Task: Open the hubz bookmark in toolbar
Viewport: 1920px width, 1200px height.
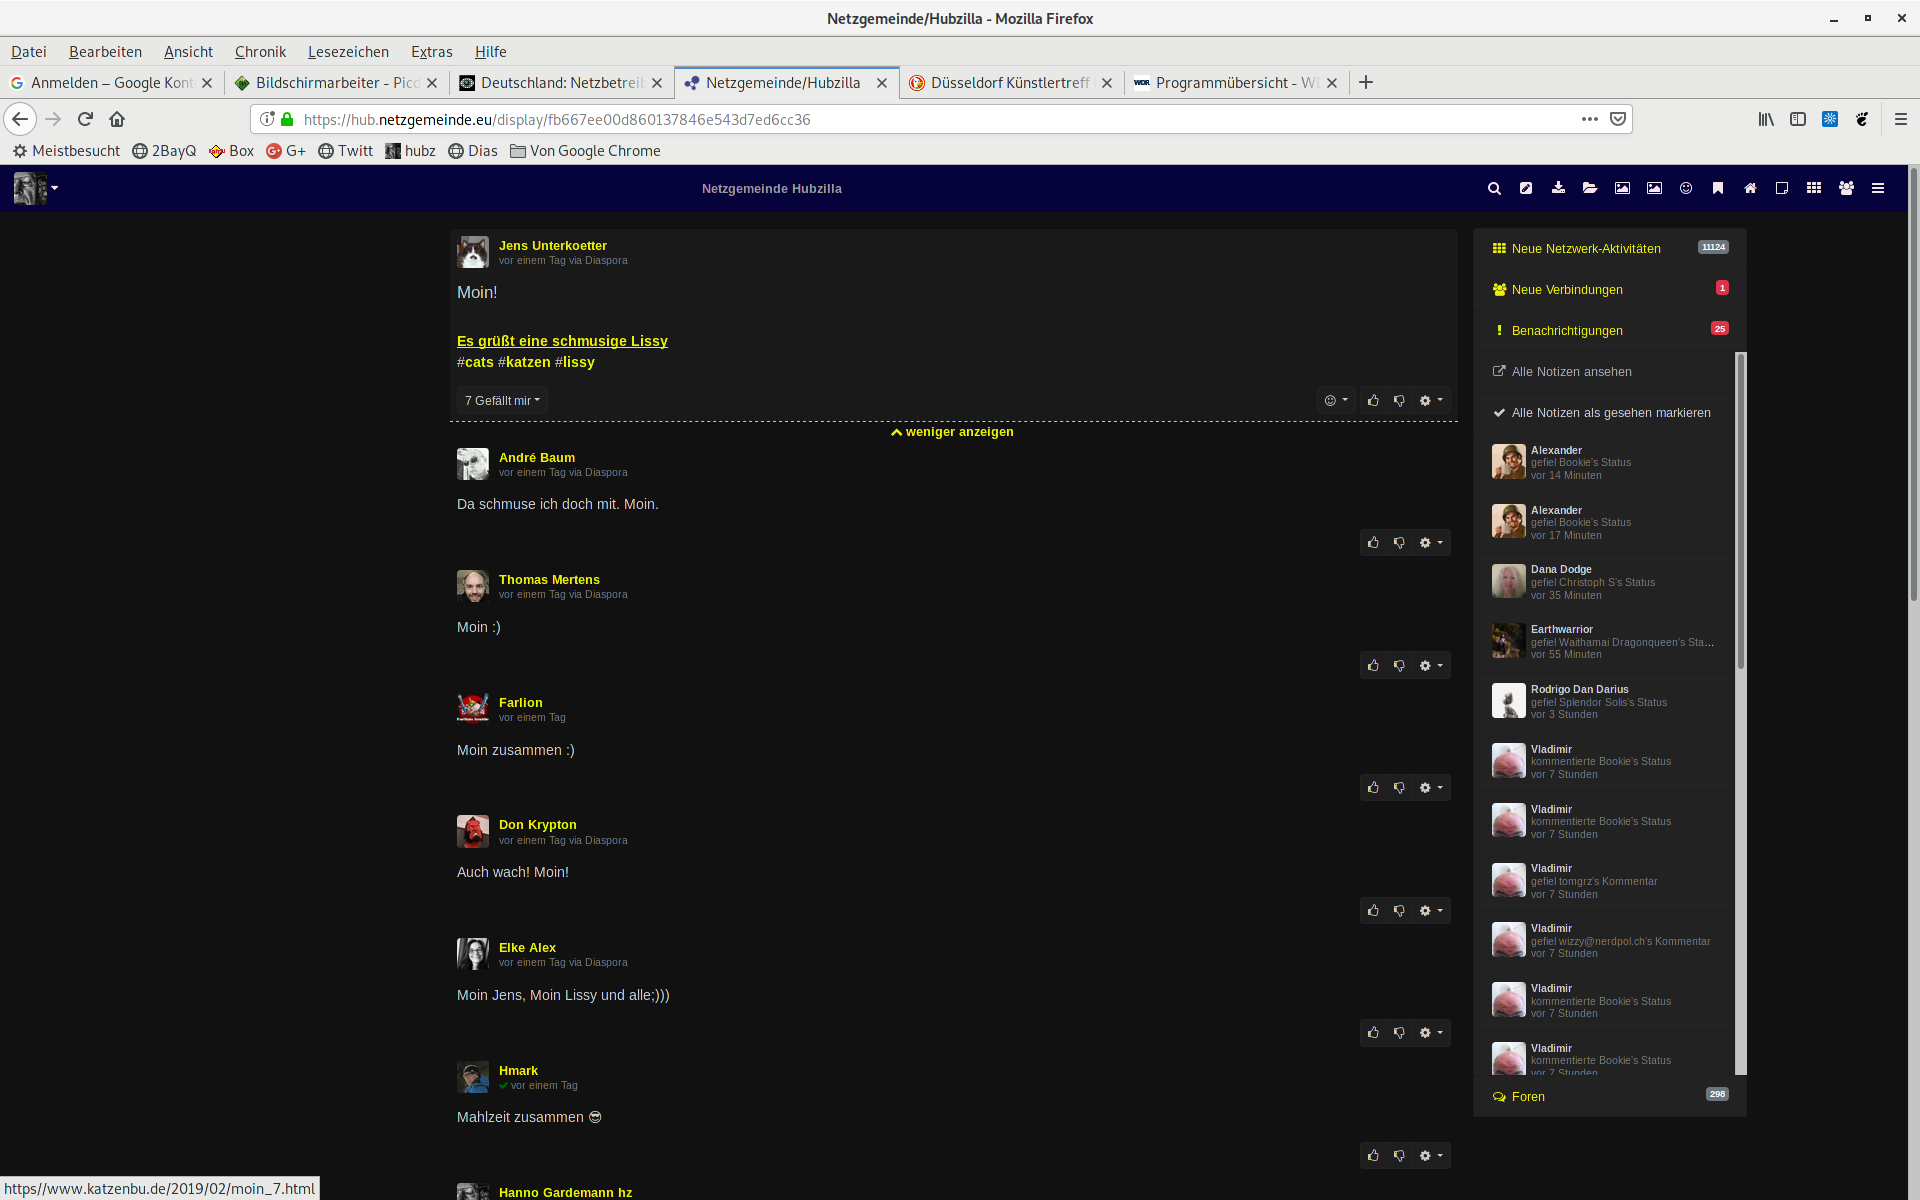Action: point(410,151)
